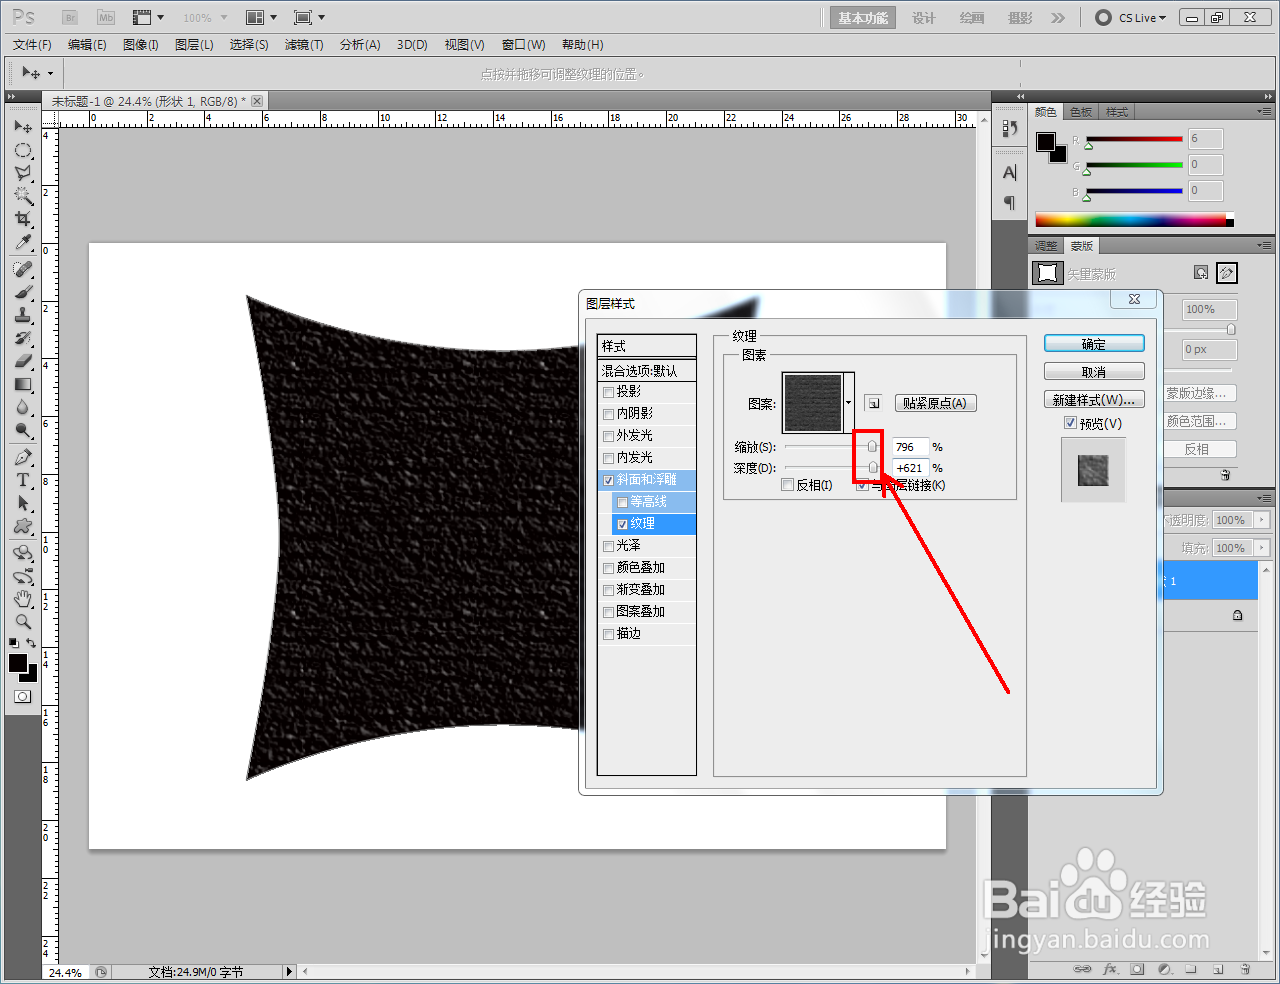Open the status bar info arrow

click(x=289, y=971)
